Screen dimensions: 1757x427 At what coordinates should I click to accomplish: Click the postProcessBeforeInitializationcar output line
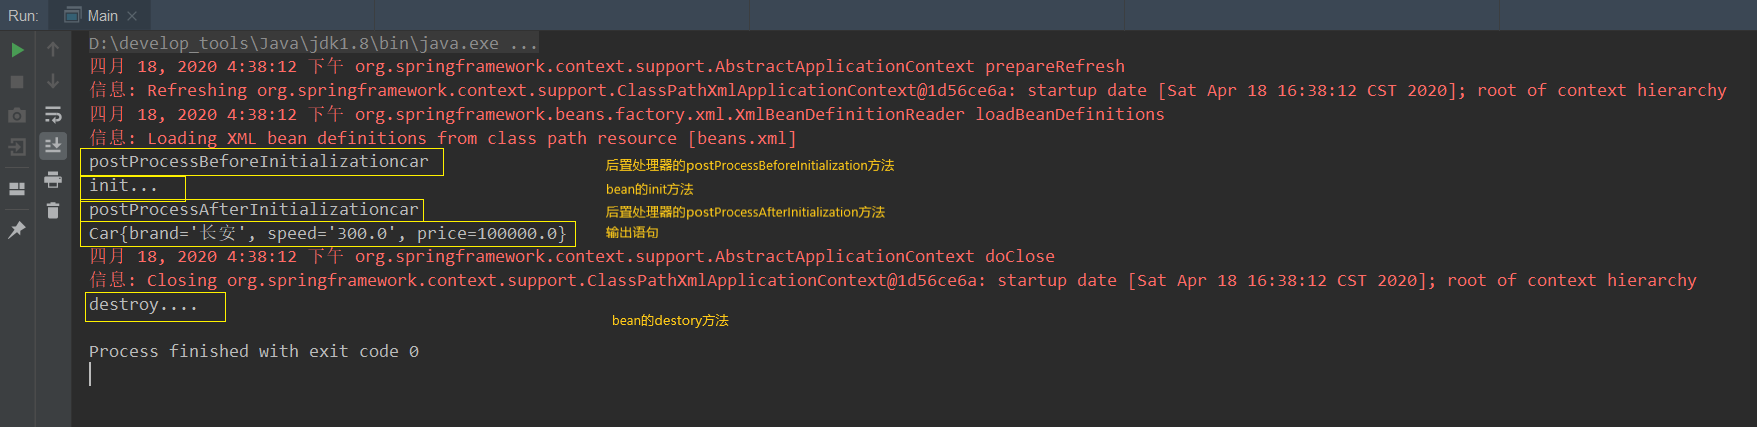coord(258,162)
